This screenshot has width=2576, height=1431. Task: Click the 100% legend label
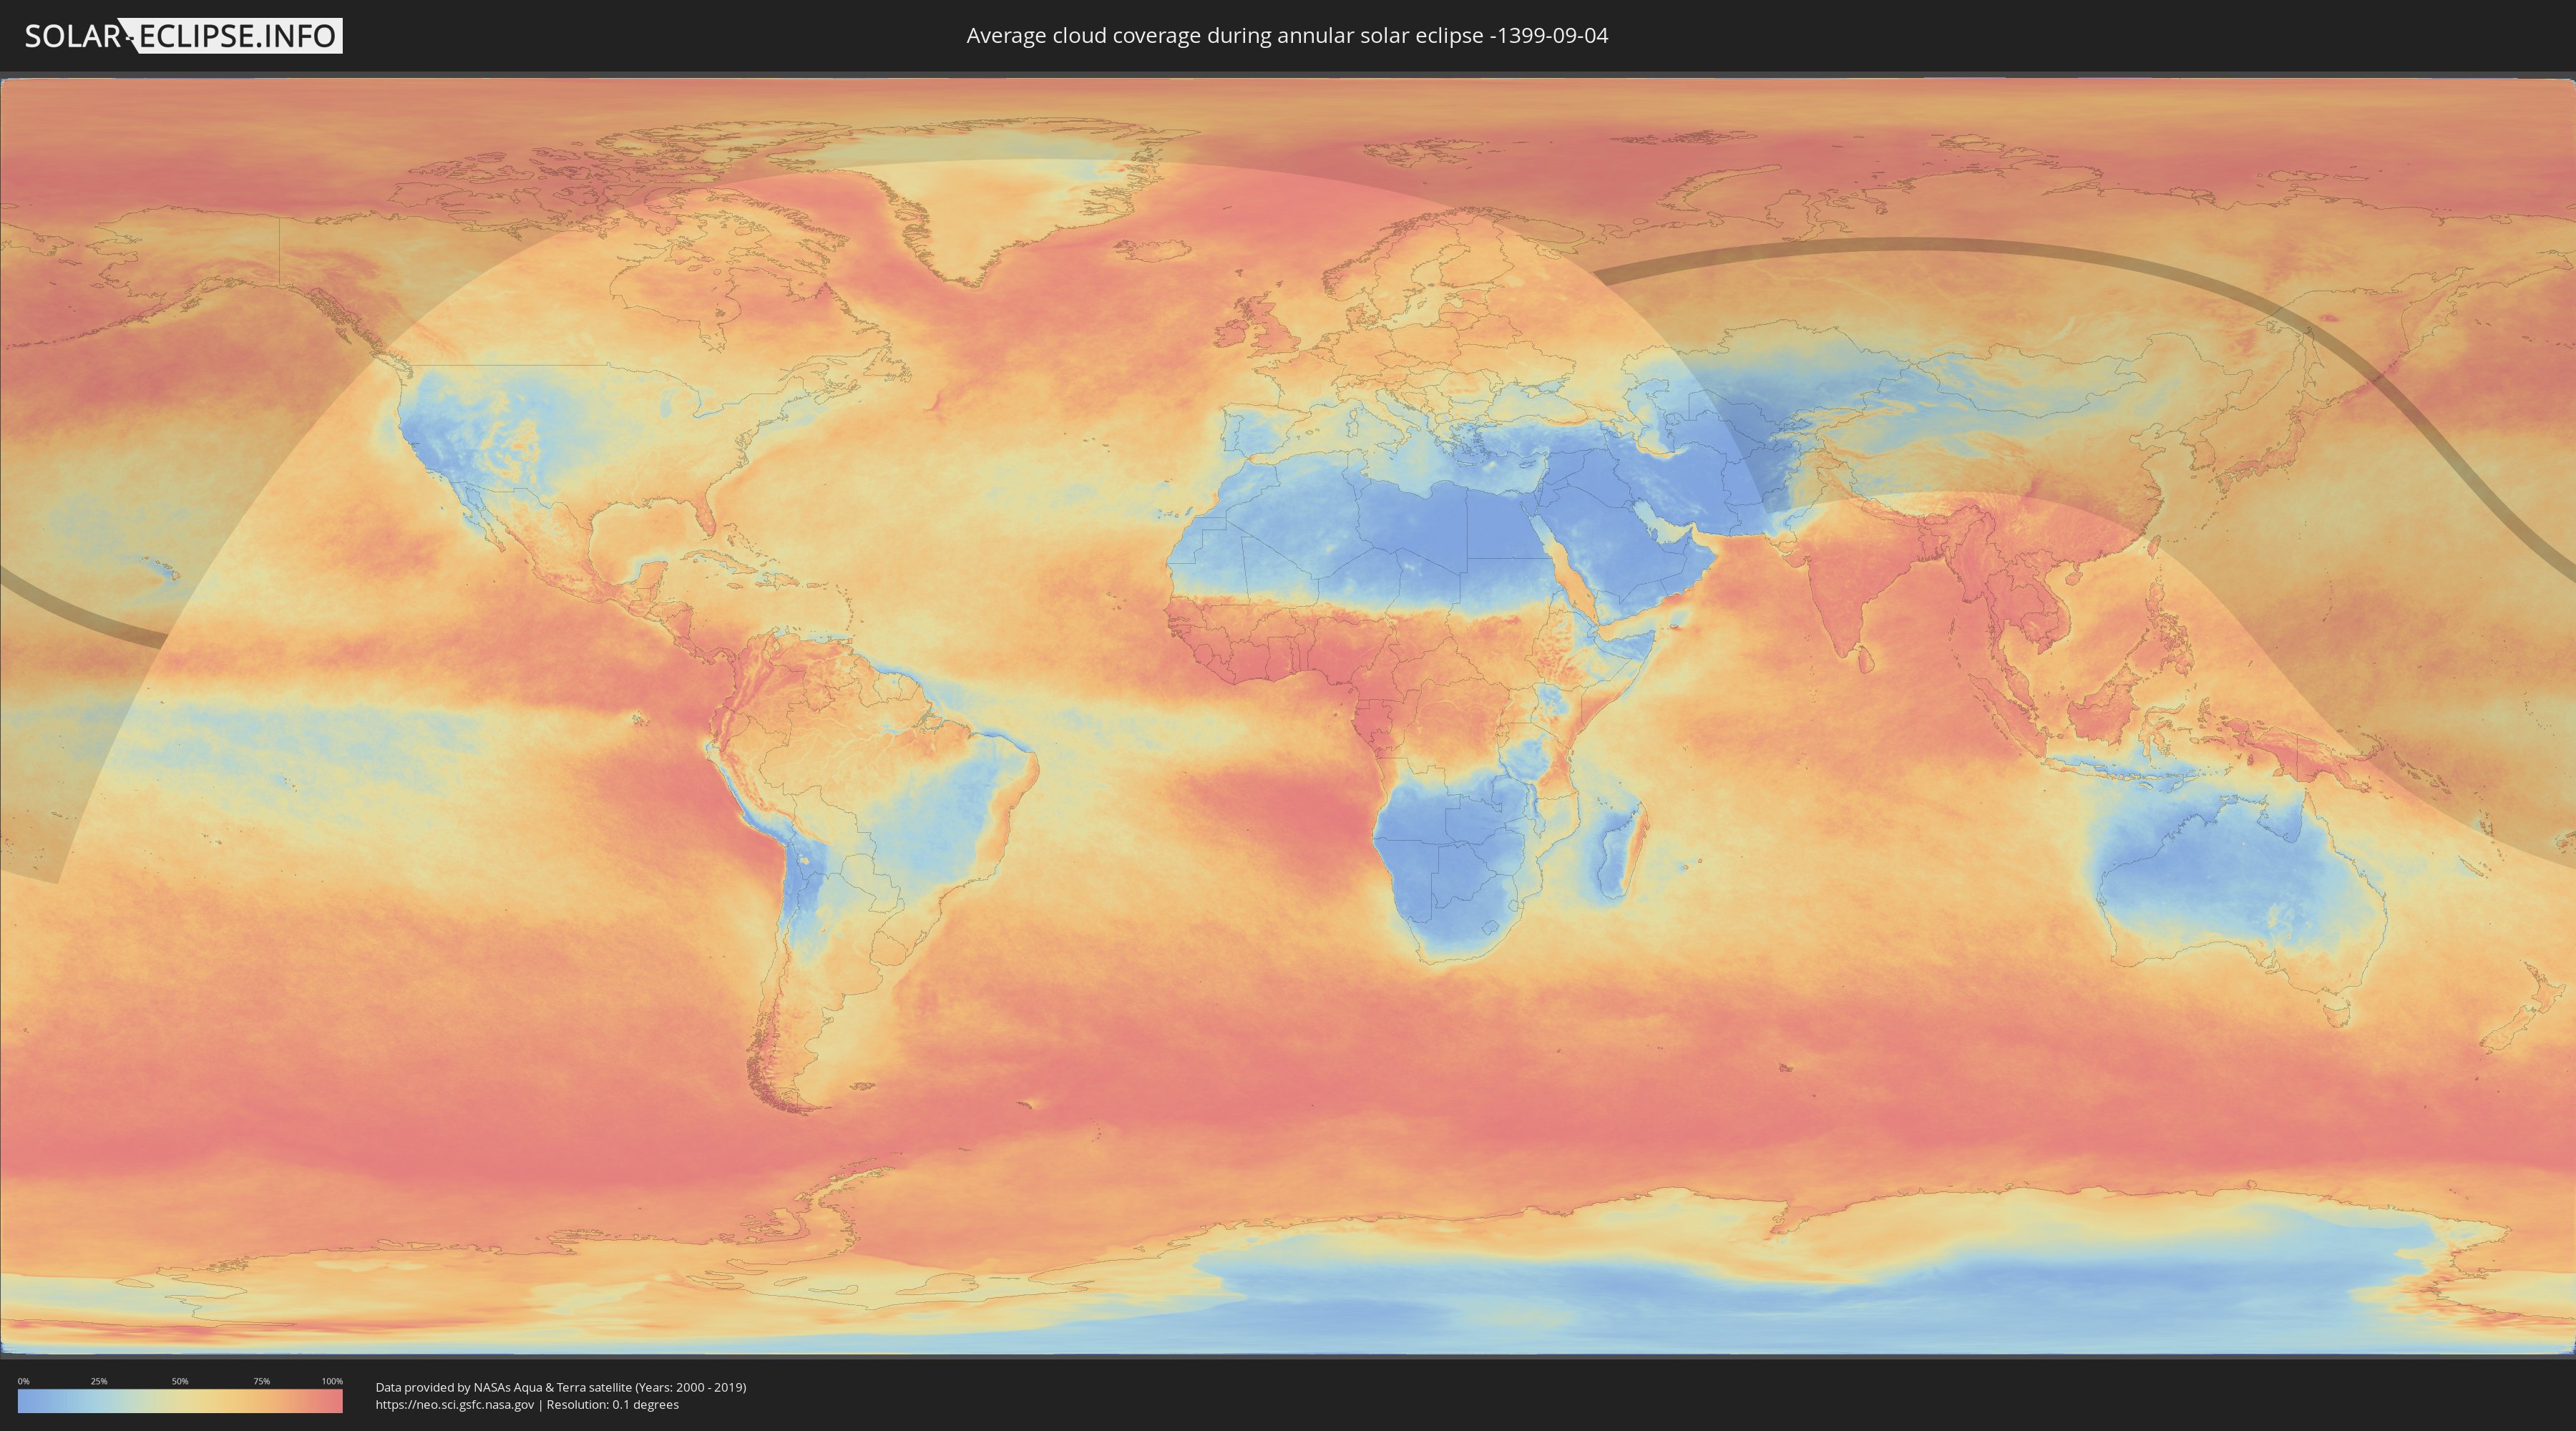click(332, 1381)
